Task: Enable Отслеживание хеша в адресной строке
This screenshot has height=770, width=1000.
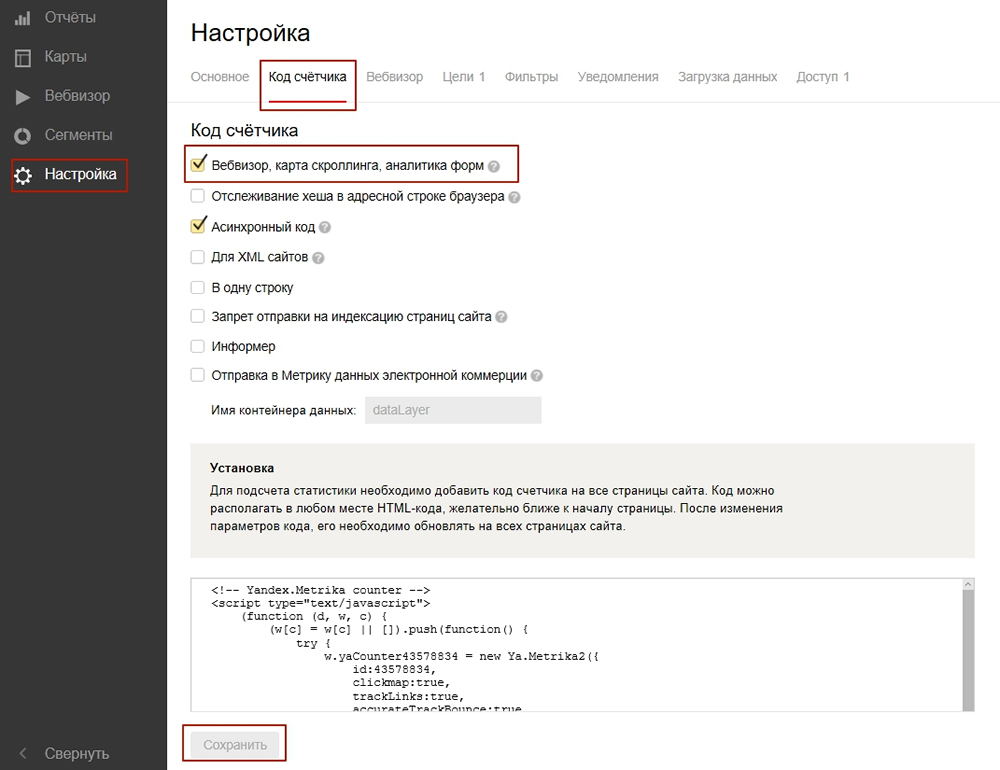Action: pos(197,198)
